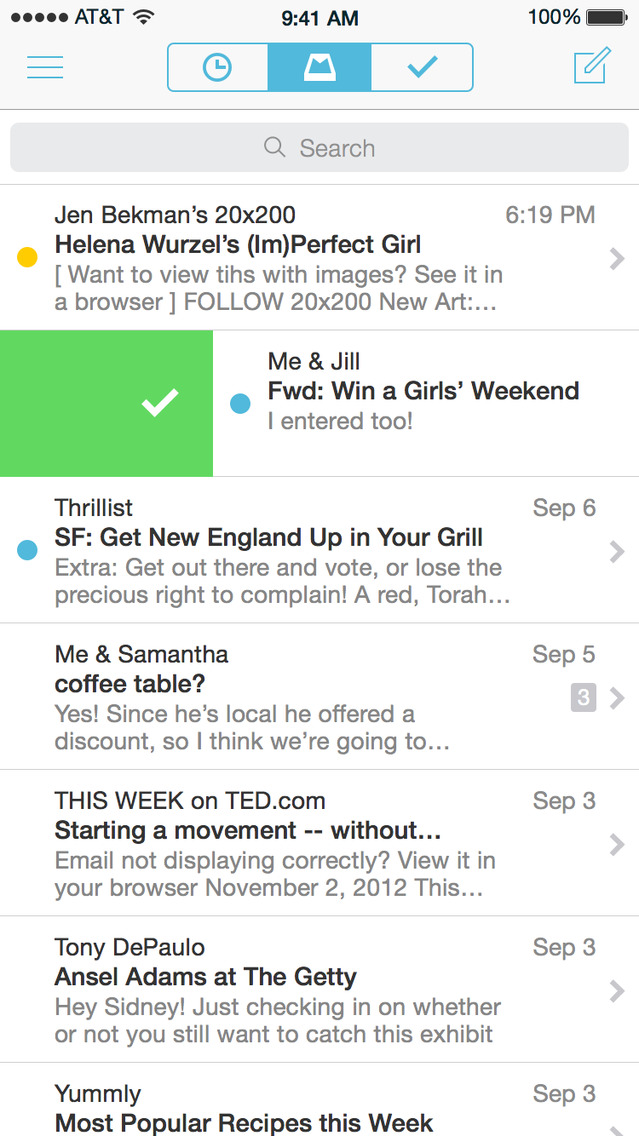Expand Helena Wurzel's email via chevron
The image size is (639, 1136).
click(616, 259)
